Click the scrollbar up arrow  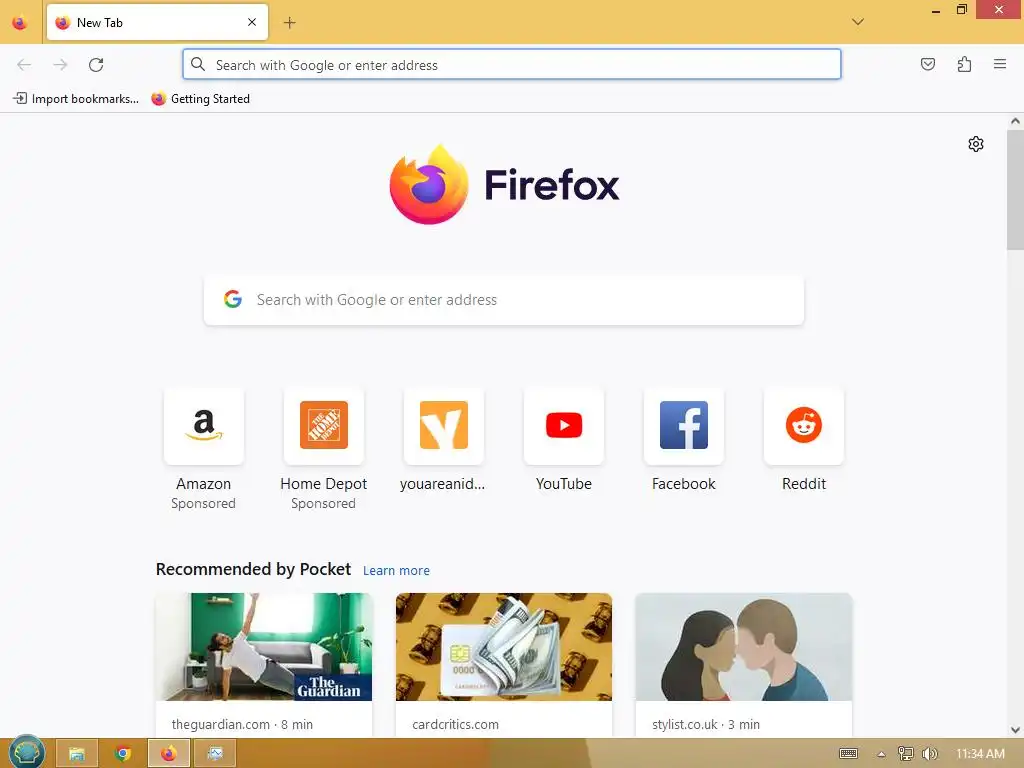coord(1015,121)
